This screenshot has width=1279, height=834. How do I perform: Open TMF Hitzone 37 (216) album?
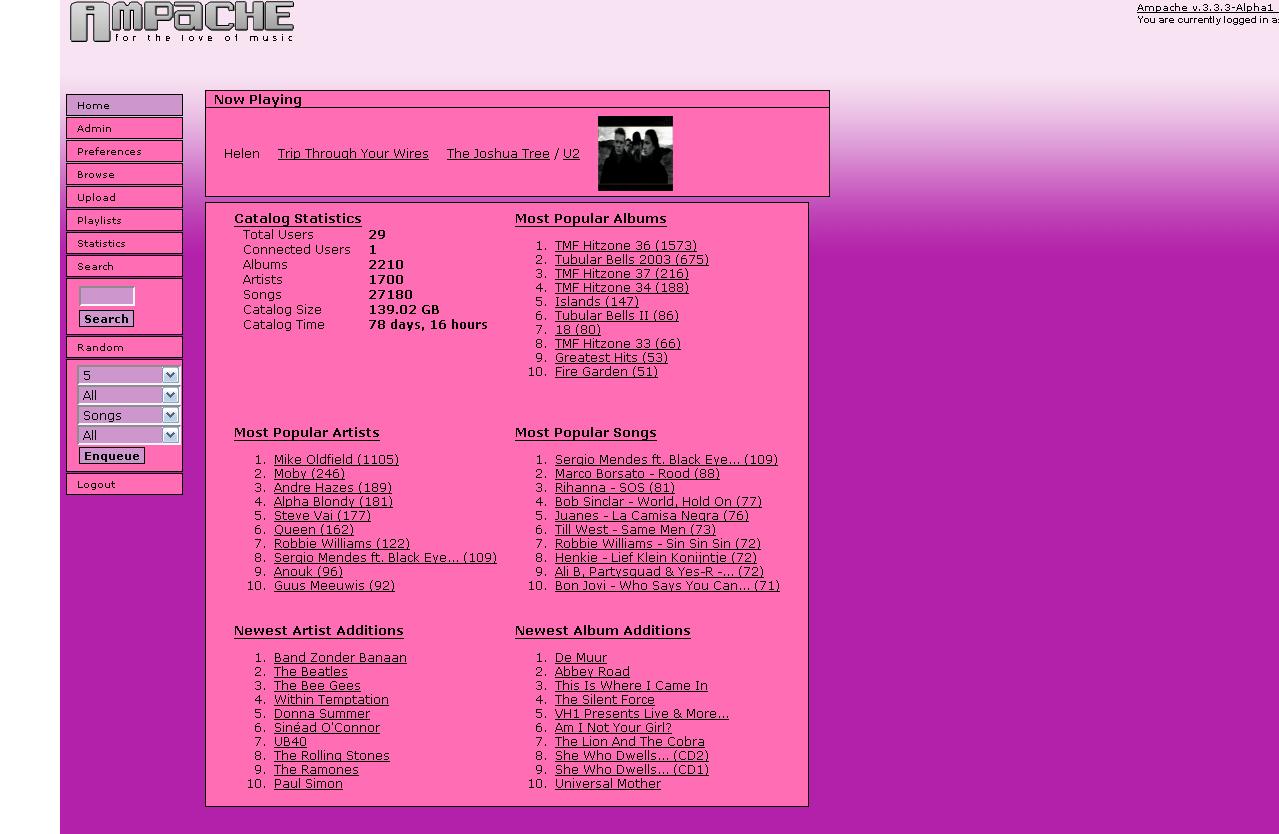[x=622, y=274]
